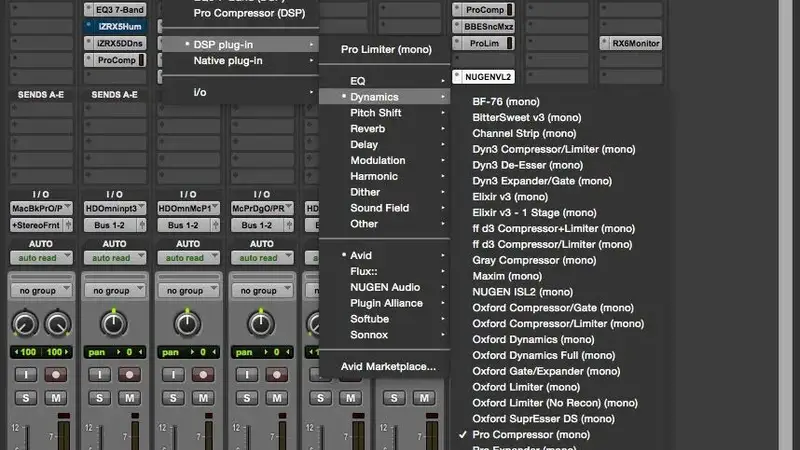Select Dyn3 Expander/Gate (mono) plug-in
800x450 pixels.
pos(542,181)
